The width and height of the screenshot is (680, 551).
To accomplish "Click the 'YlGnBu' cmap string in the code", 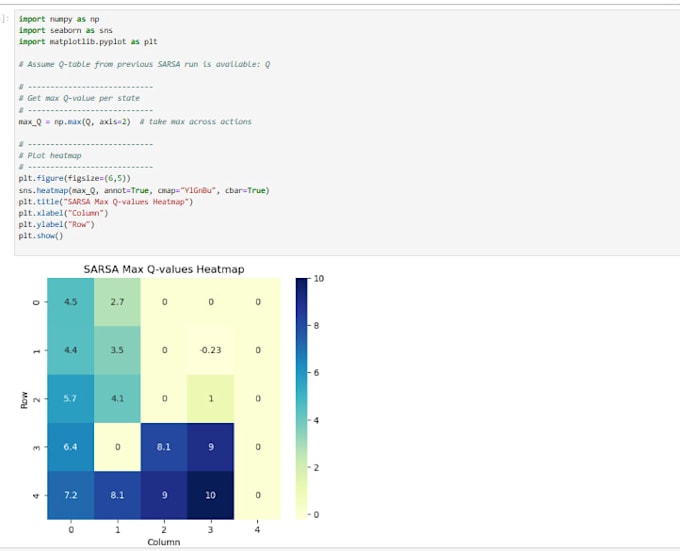I will (197, 190).
